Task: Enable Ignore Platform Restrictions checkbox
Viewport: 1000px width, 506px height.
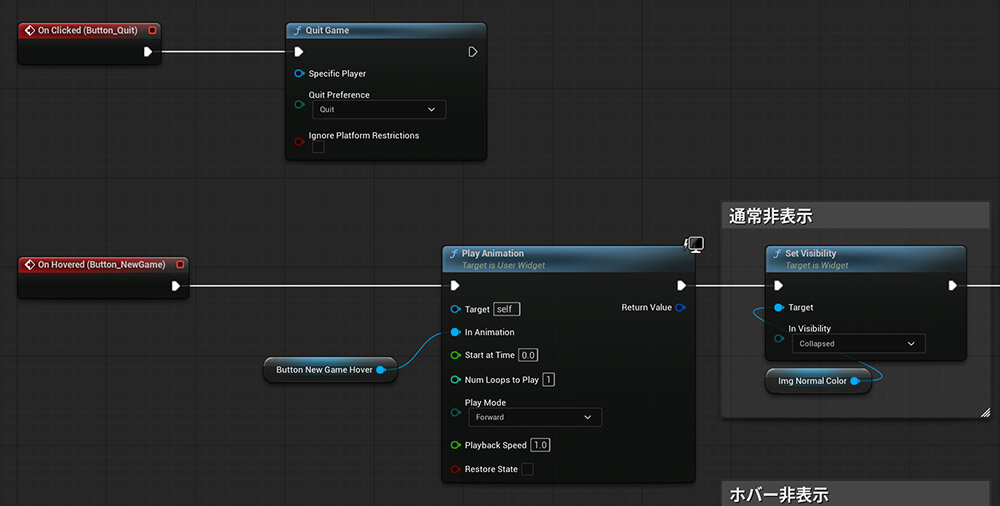Action: [x=318, y=147]
